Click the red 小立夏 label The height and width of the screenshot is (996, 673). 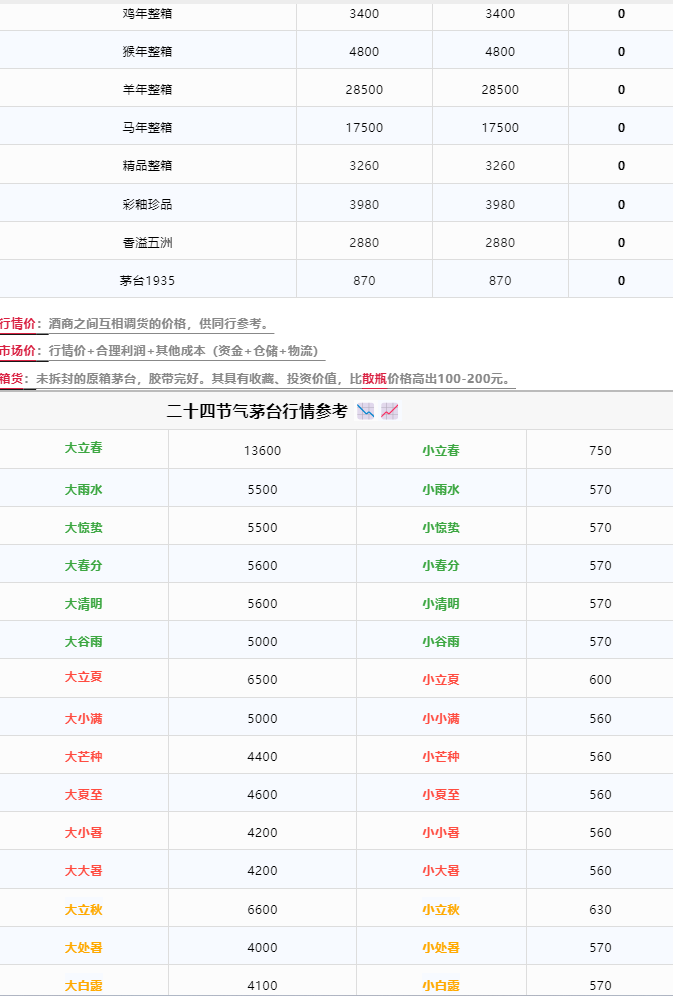coord(441,680)
